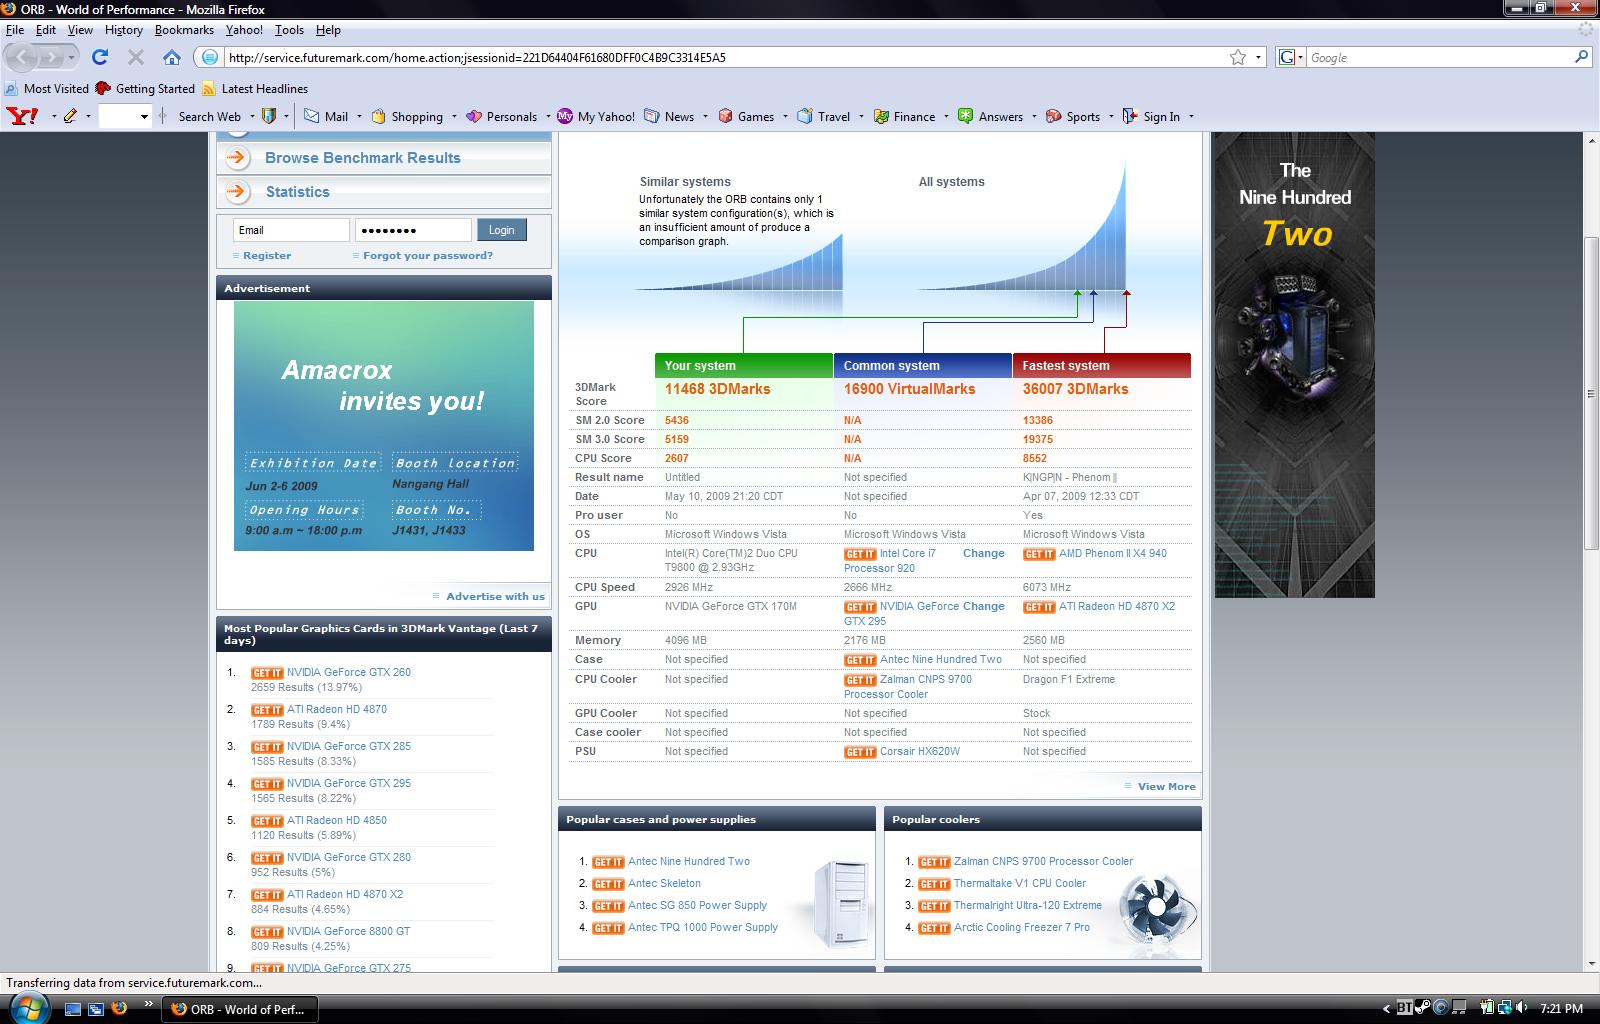
Task: Click Firefox quick launch icon in taskbar
Action: (x=119, y=1008)
